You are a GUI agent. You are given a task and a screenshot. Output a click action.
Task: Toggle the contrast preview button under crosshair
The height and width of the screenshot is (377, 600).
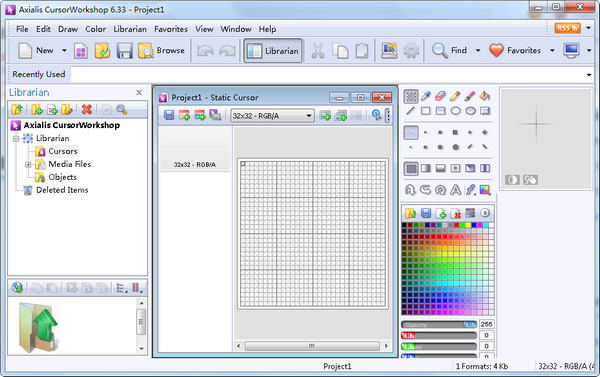[x=512, y=180]
